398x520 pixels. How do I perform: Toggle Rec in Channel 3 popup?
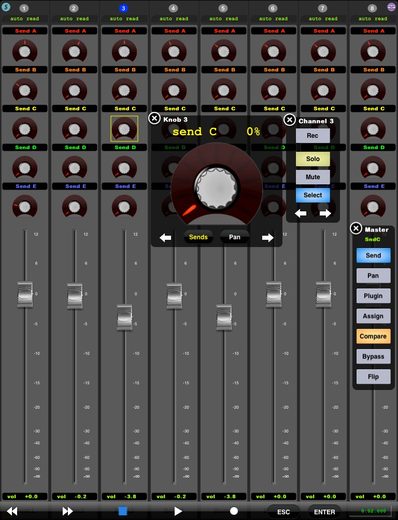(x=313, y=136)
